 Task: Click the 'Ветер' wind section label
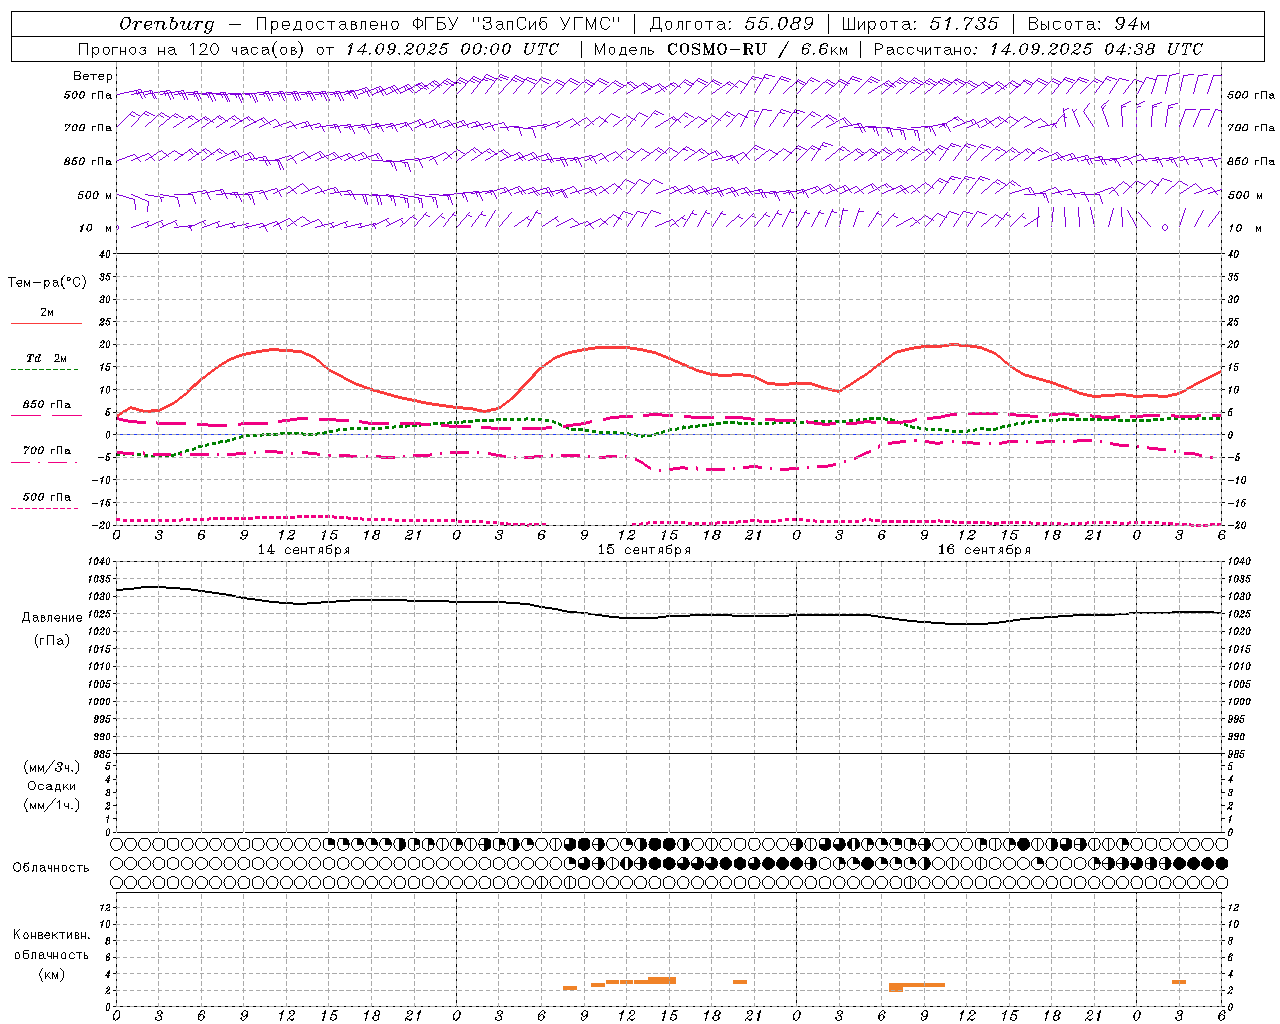click(x=93, y=76)
